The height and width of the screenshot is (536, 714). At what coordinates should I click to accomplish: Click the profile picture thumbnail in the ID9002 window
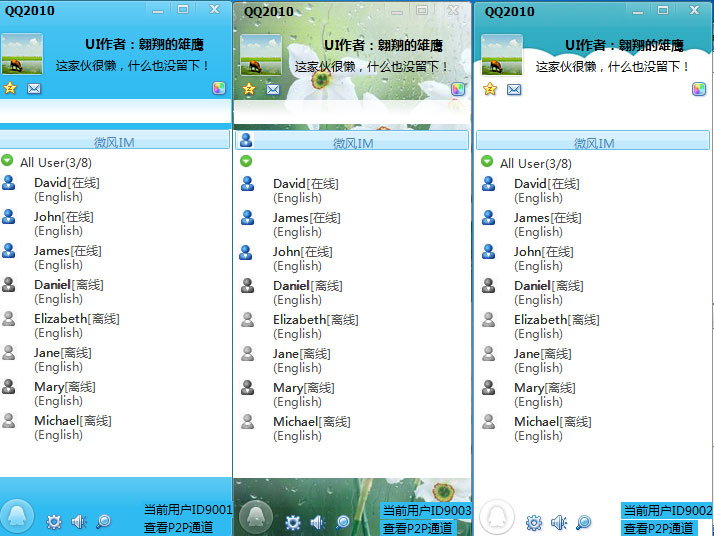[502, 55]
